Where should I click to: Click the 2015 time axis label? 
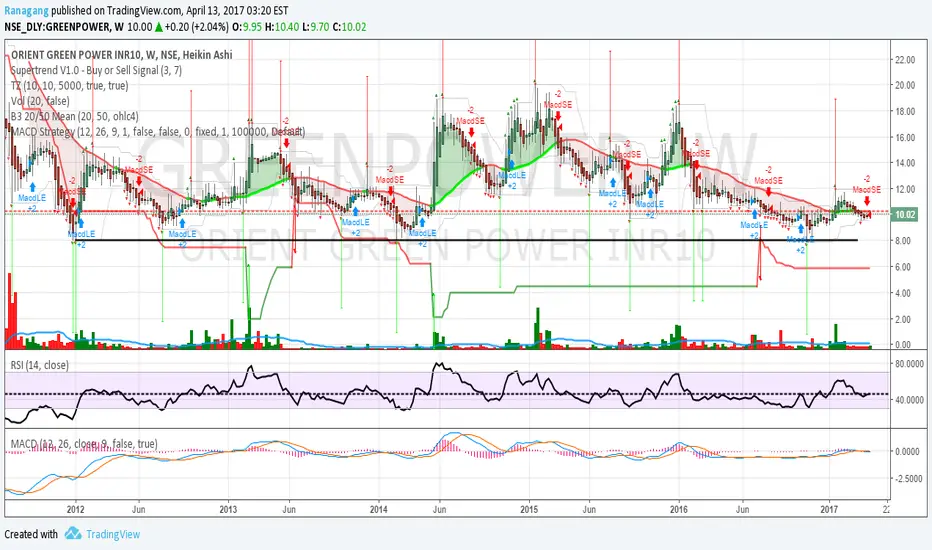[529, 510]
